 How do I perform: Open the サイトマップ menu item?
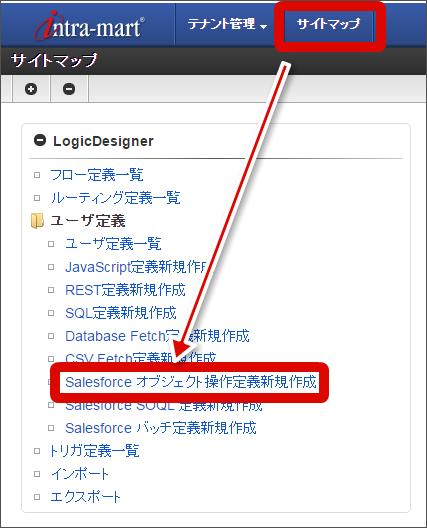click(x=328, y=24)
